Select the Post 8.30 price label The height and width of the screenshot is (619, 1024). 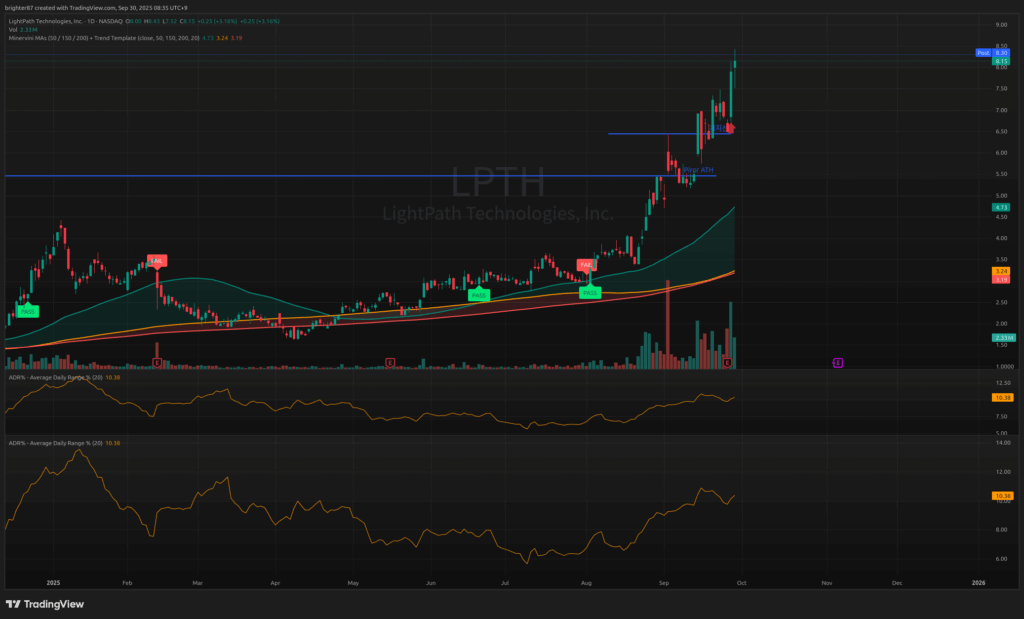[993, 53]
